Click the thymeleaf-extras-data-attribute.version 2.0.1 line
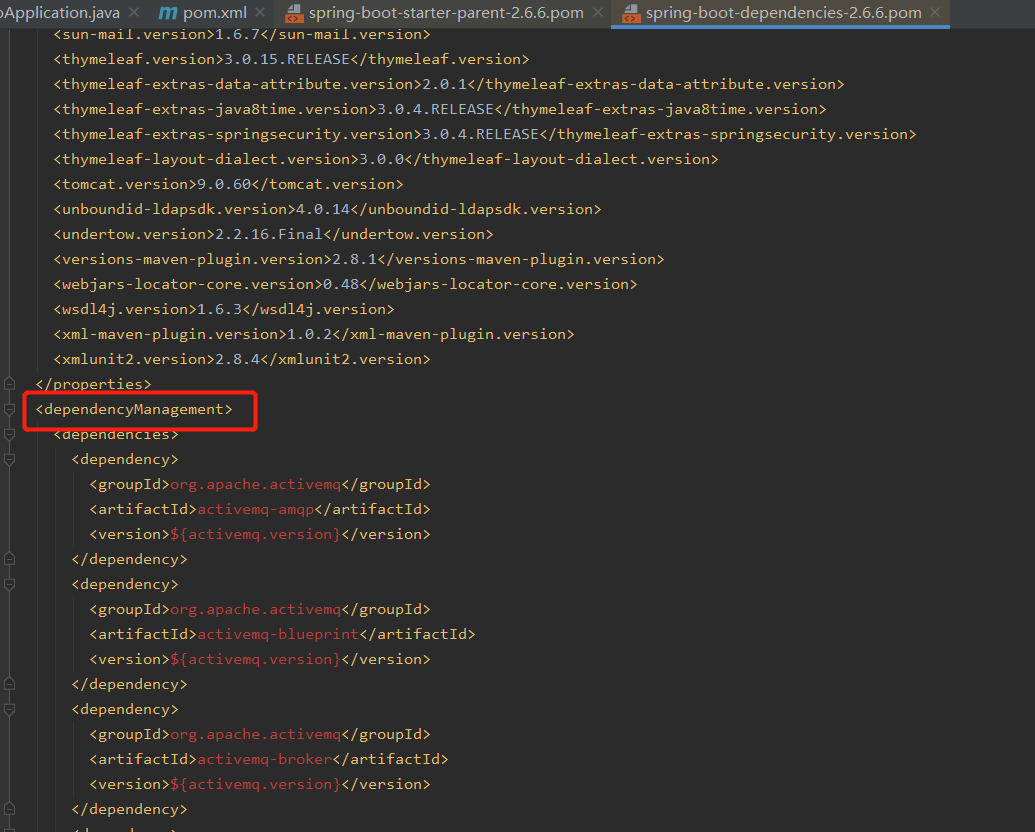 (x=449, y=85)
